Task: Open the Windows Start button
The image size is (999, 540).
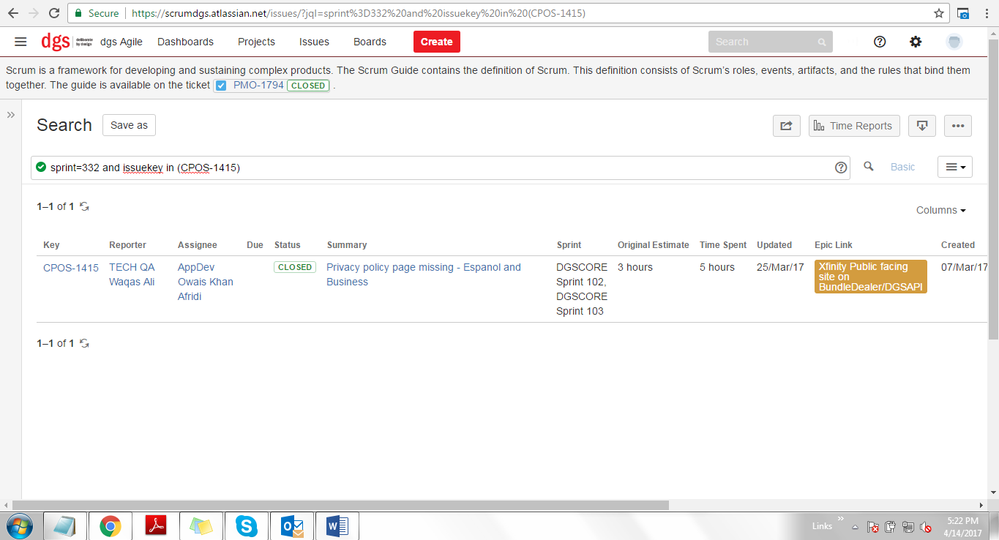Action: pos(20,526)
